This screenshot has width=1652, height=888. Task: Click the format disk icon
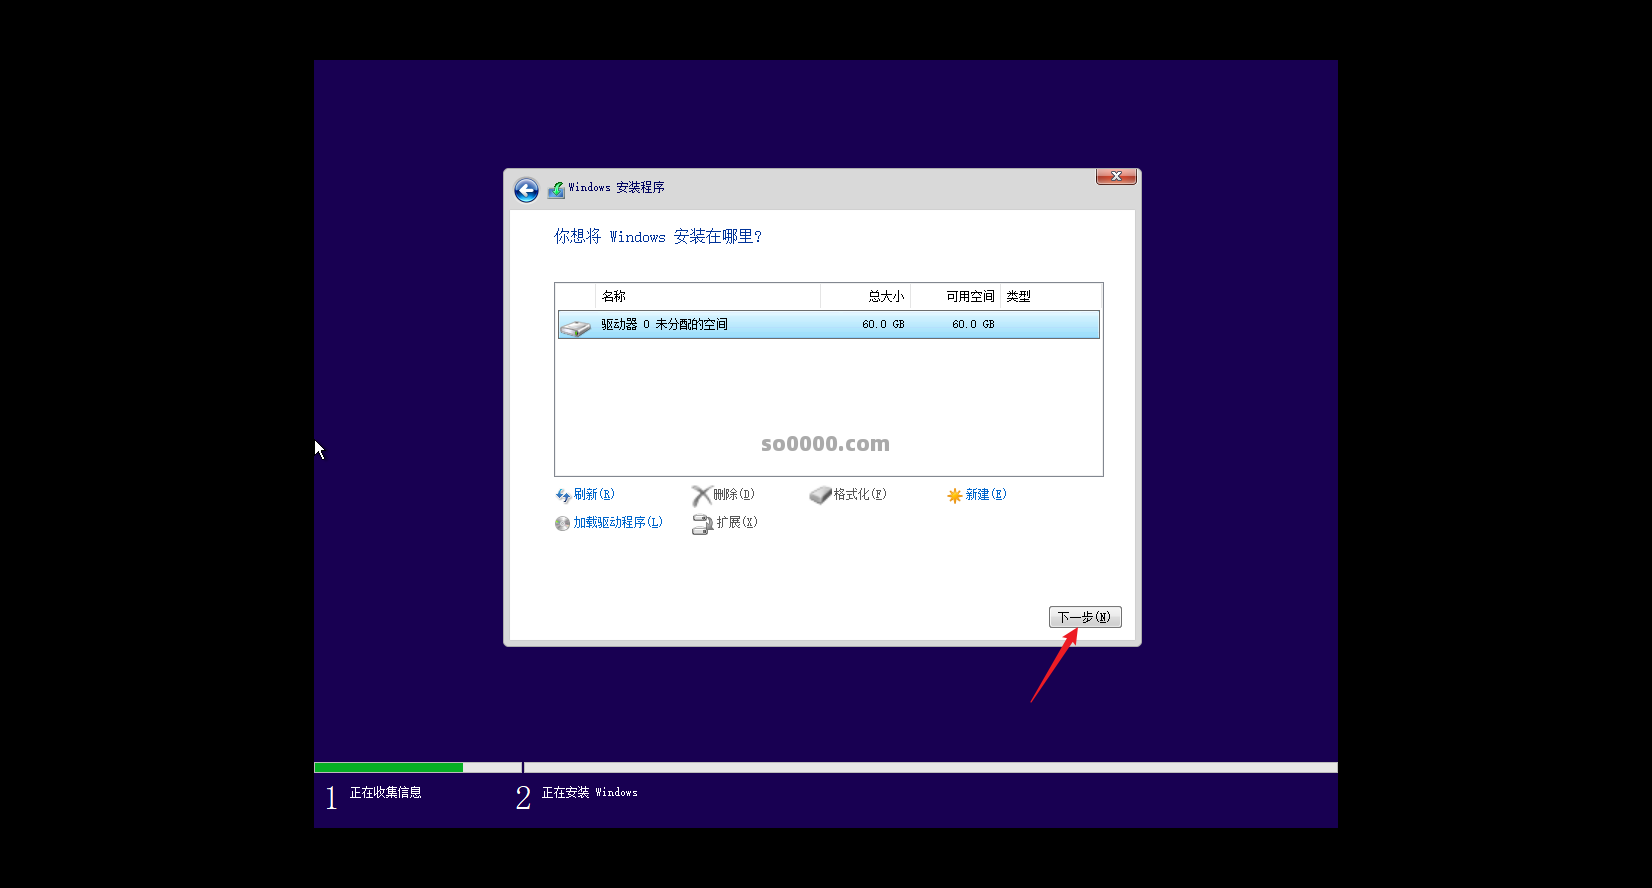point(820,496)
